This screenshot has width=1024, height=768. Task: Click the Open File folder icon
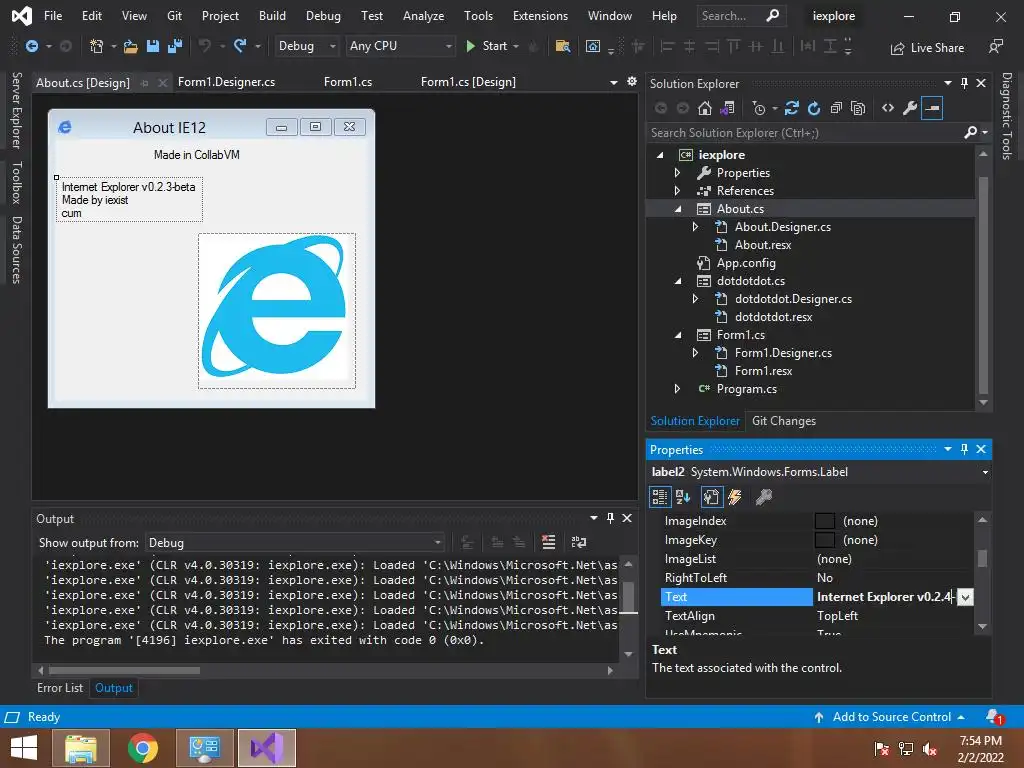[131, 46]
